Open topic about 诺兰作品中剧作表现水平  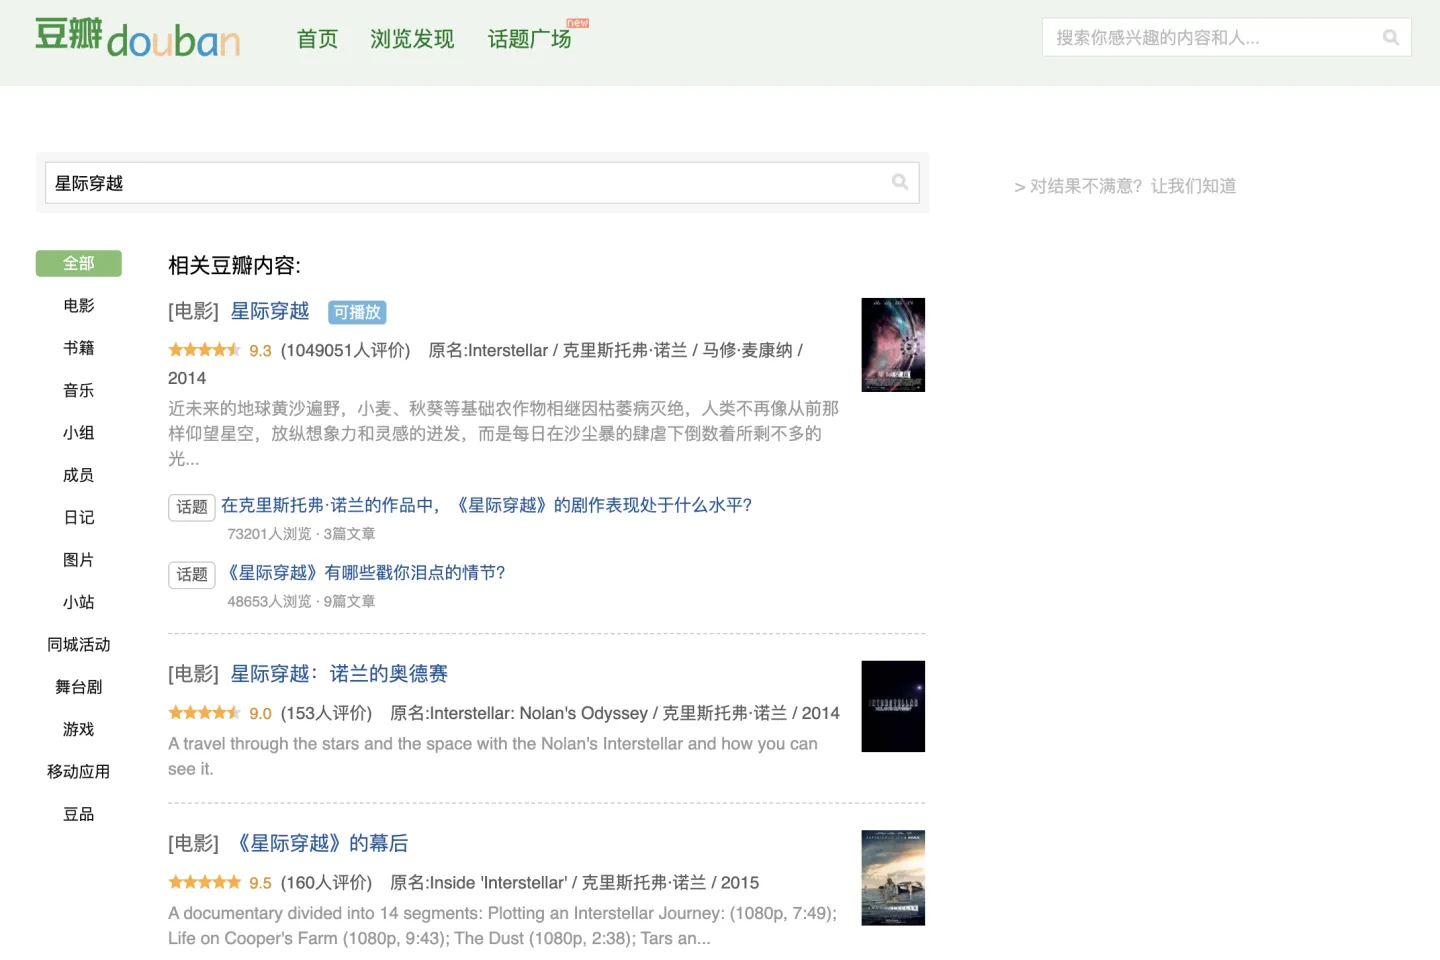(486, 505)
